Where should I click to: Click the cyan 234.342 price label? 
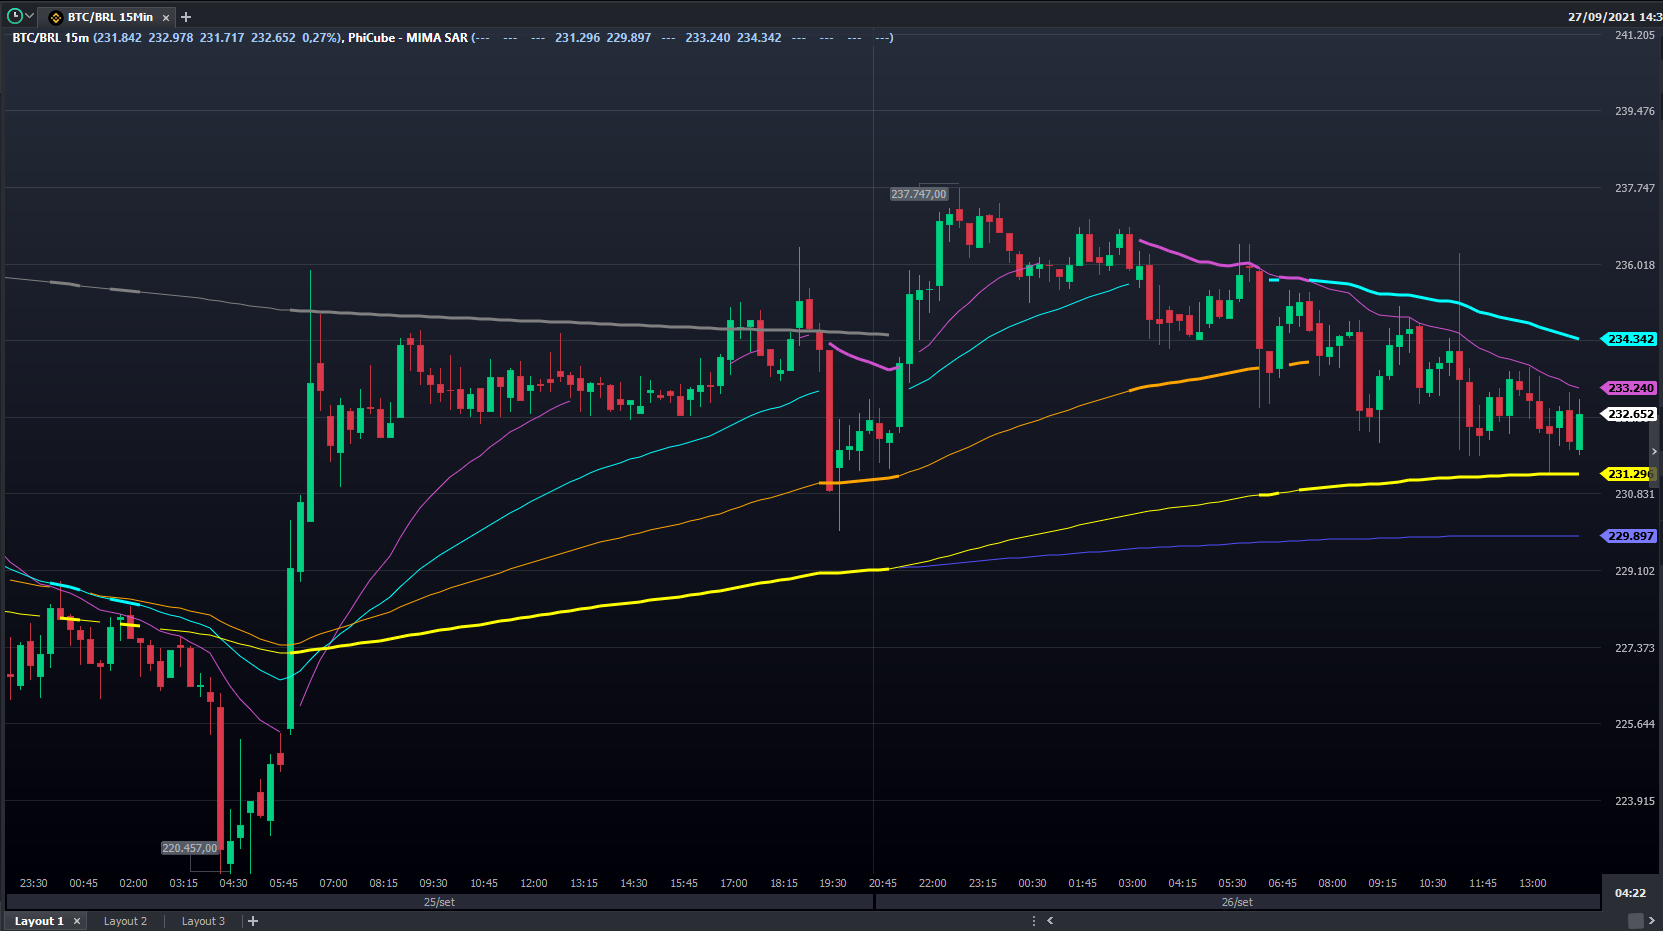click(x=1630, y=339)
